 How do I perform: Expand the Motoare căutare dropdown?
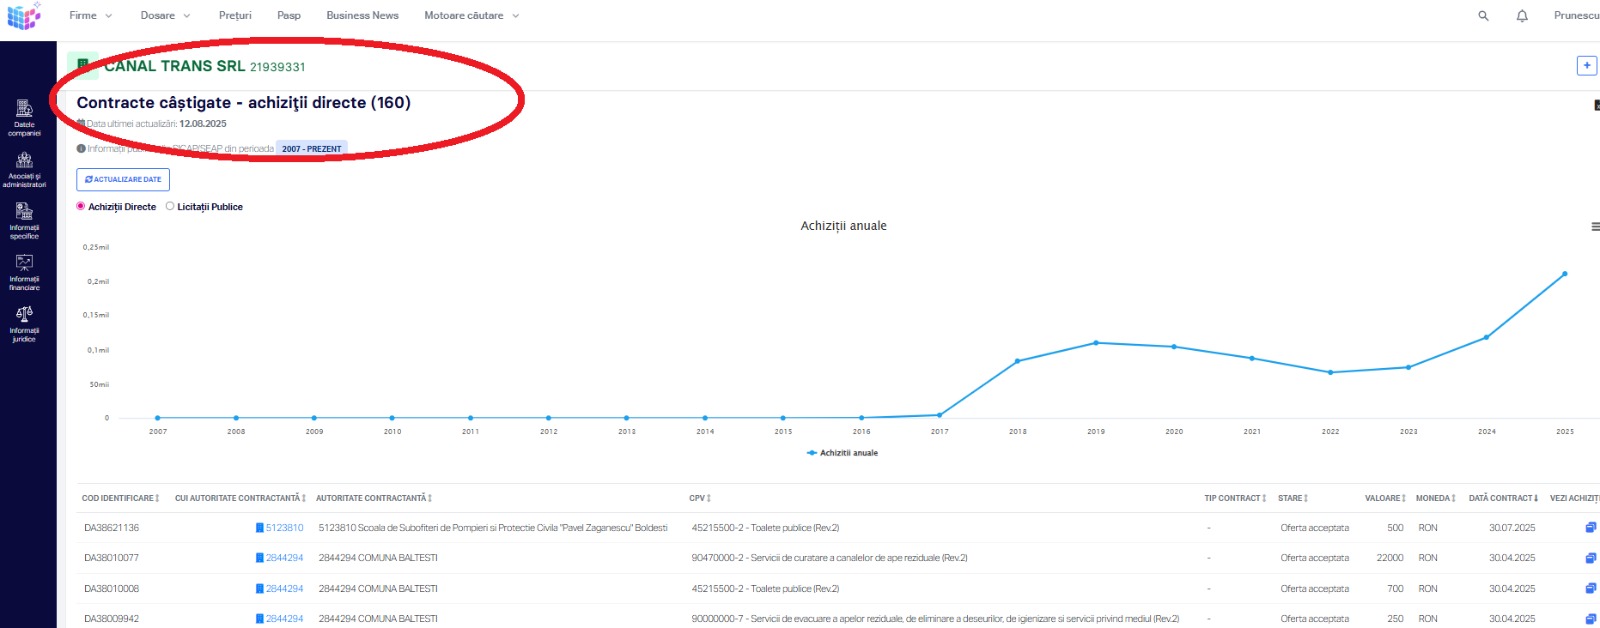click(471, 16)
